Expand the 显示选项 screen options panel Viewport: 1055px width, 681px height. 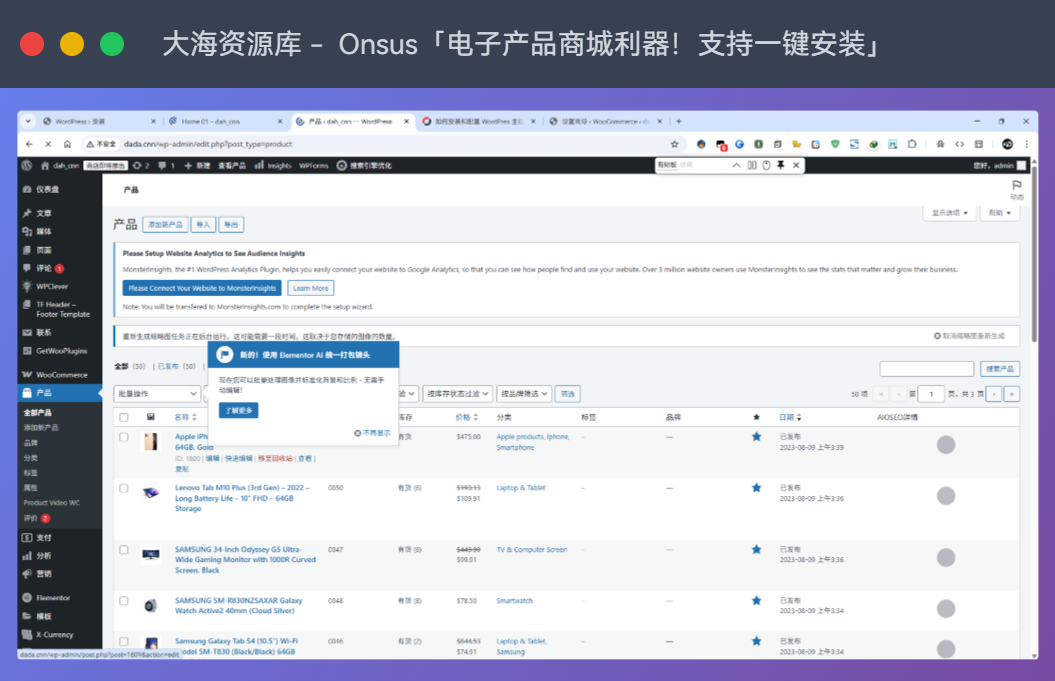tap(948, 213)
